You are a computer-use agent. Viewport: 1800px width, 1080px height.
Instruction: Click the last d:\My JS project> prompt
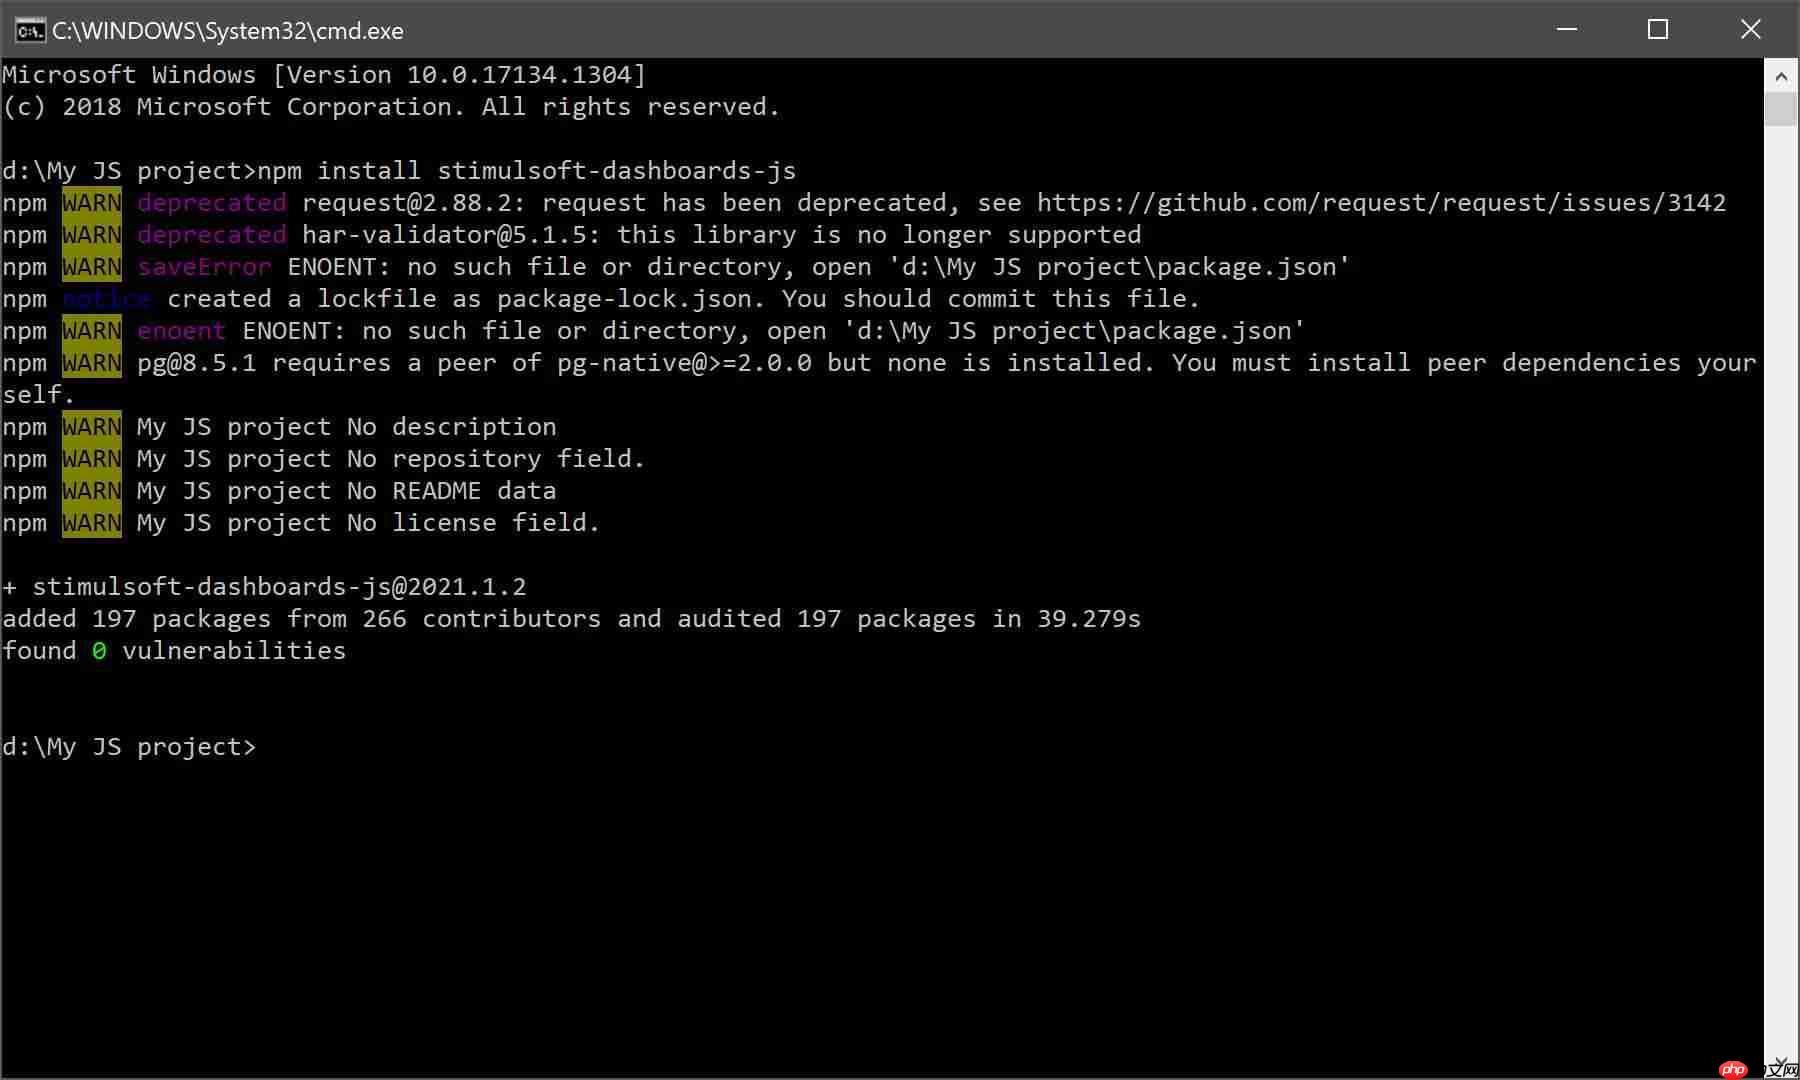pyautogui.click(x=129, y=747)
